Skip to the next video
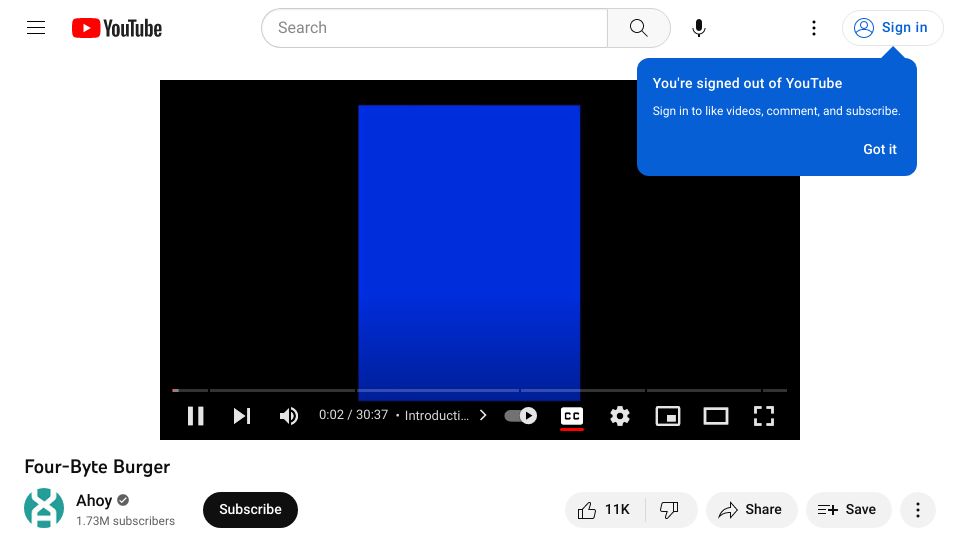This screenshot has height=540, width=960. 242,416
